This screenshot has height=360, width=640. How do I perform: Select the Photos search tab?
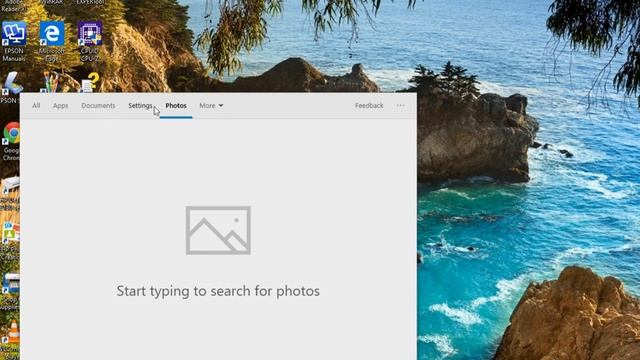176,106
